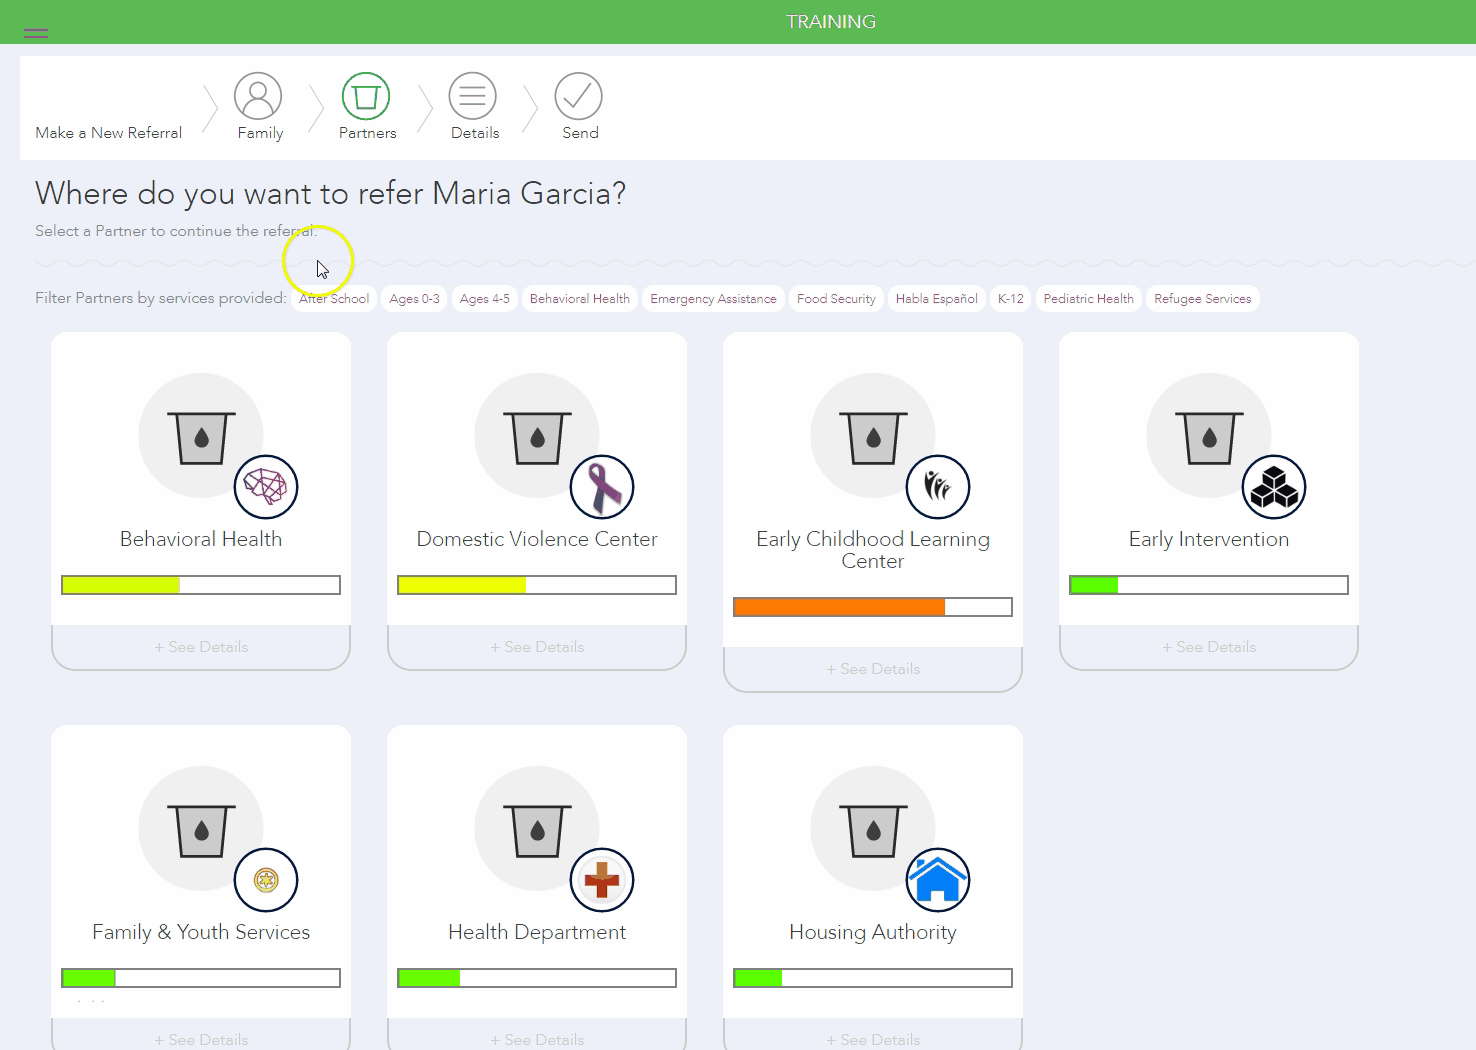Filter partners by Refugee Services
The width and height of the screenshot is (1476, 1050).
(x=1202, y=299)
